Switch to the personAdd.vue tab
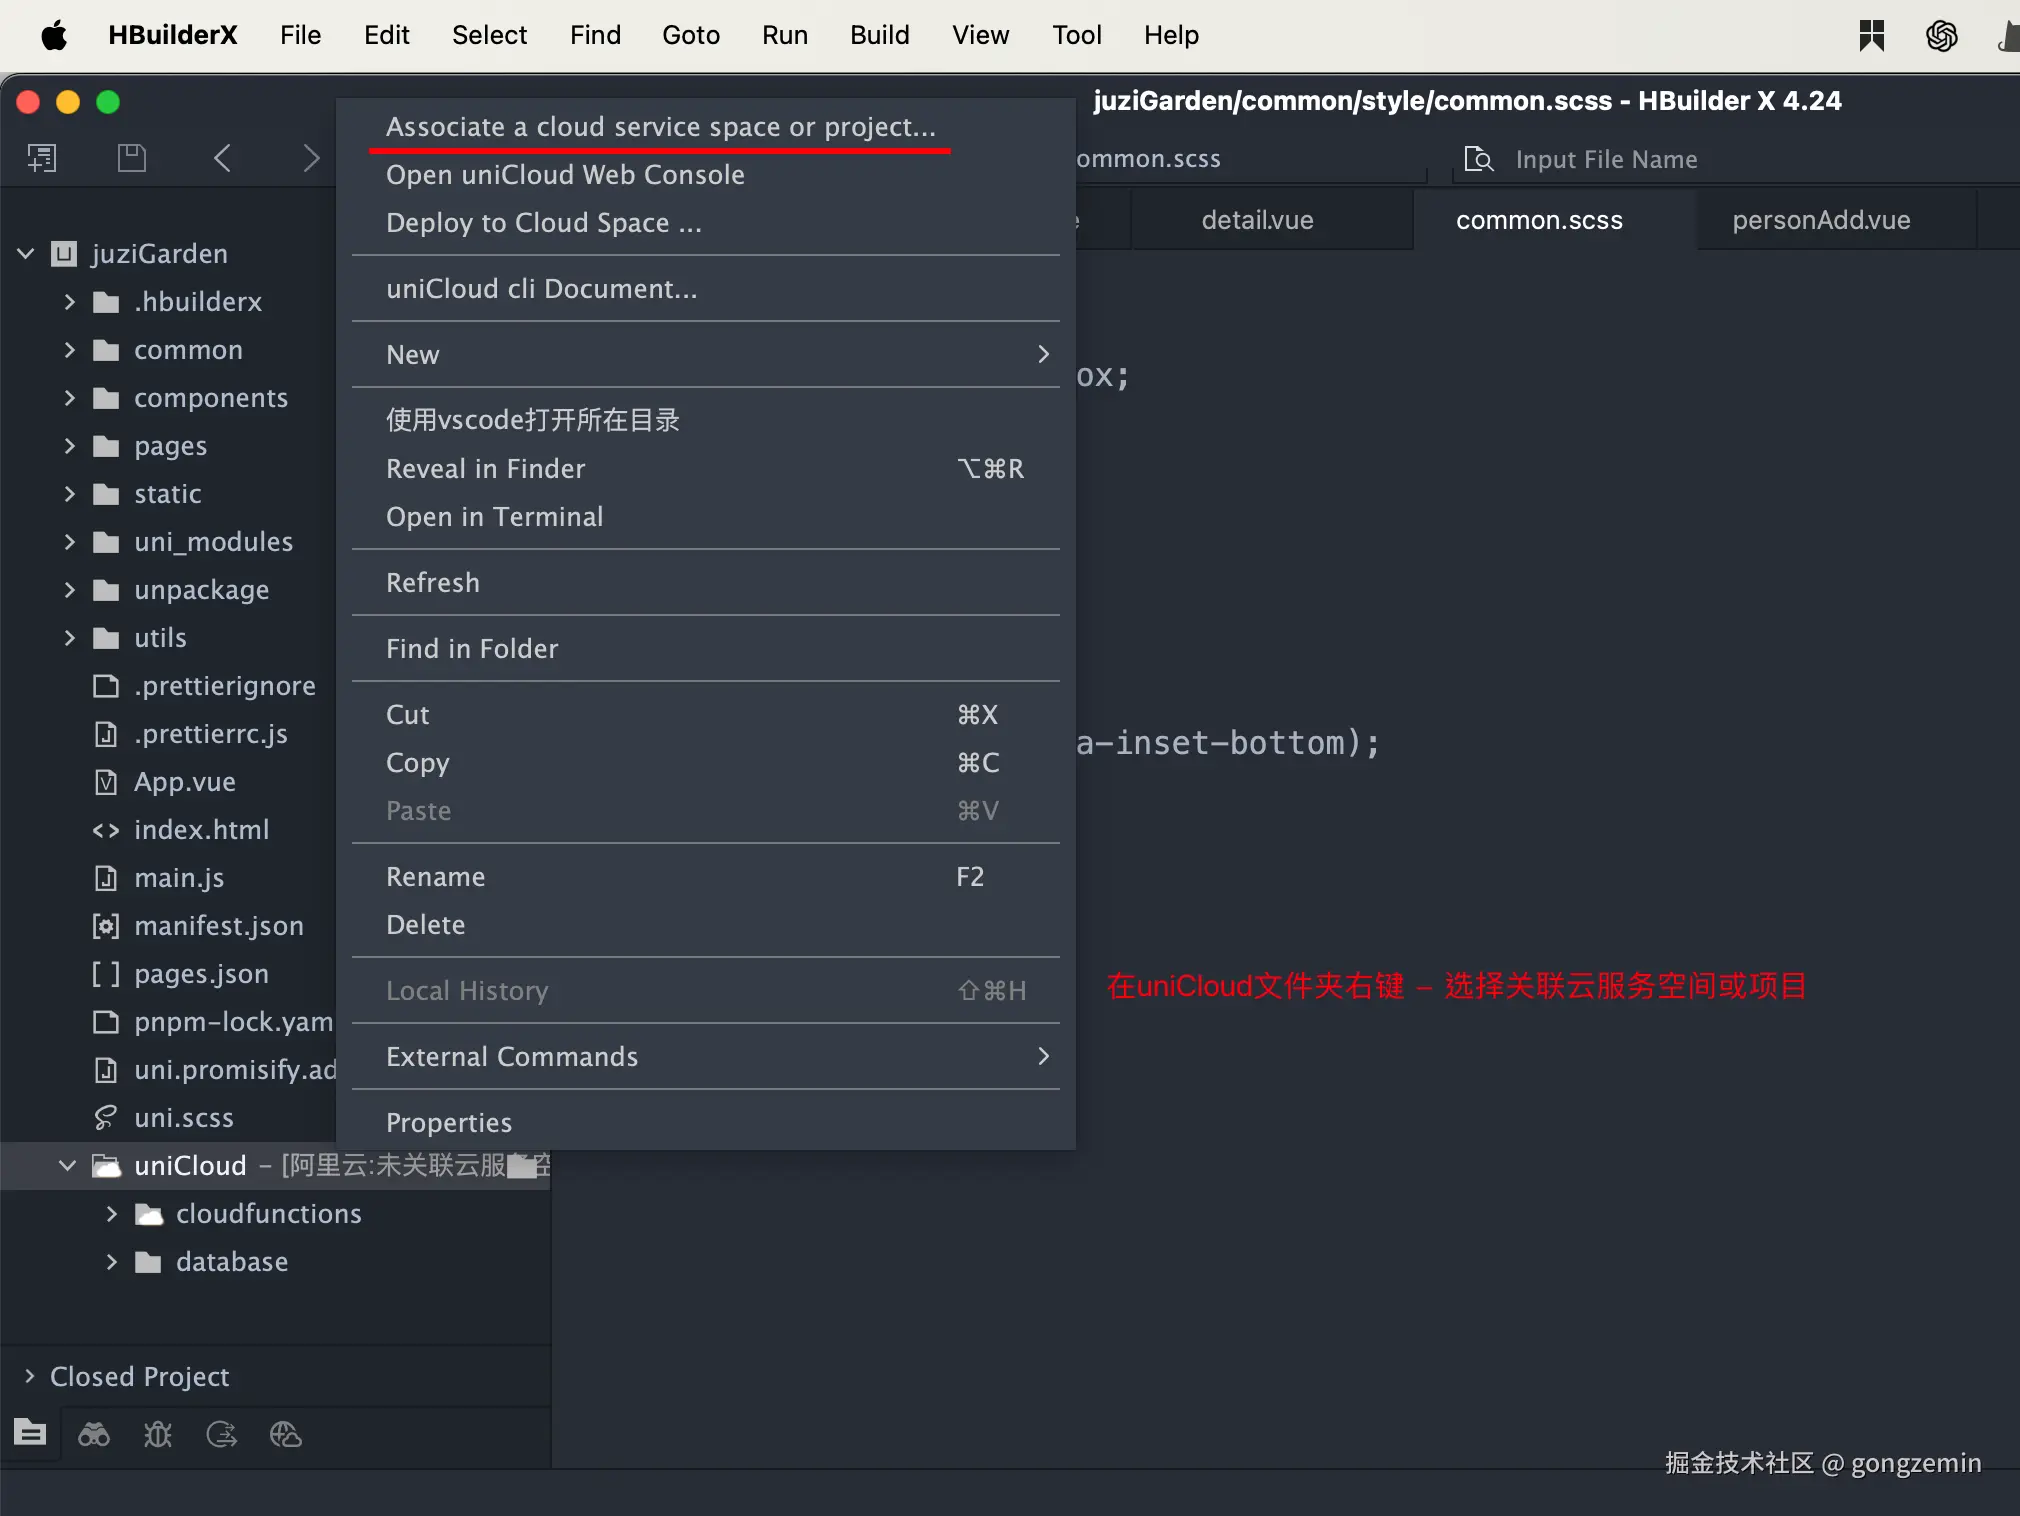Viewport: 2020px width, 1516px height. (1820, 221)
